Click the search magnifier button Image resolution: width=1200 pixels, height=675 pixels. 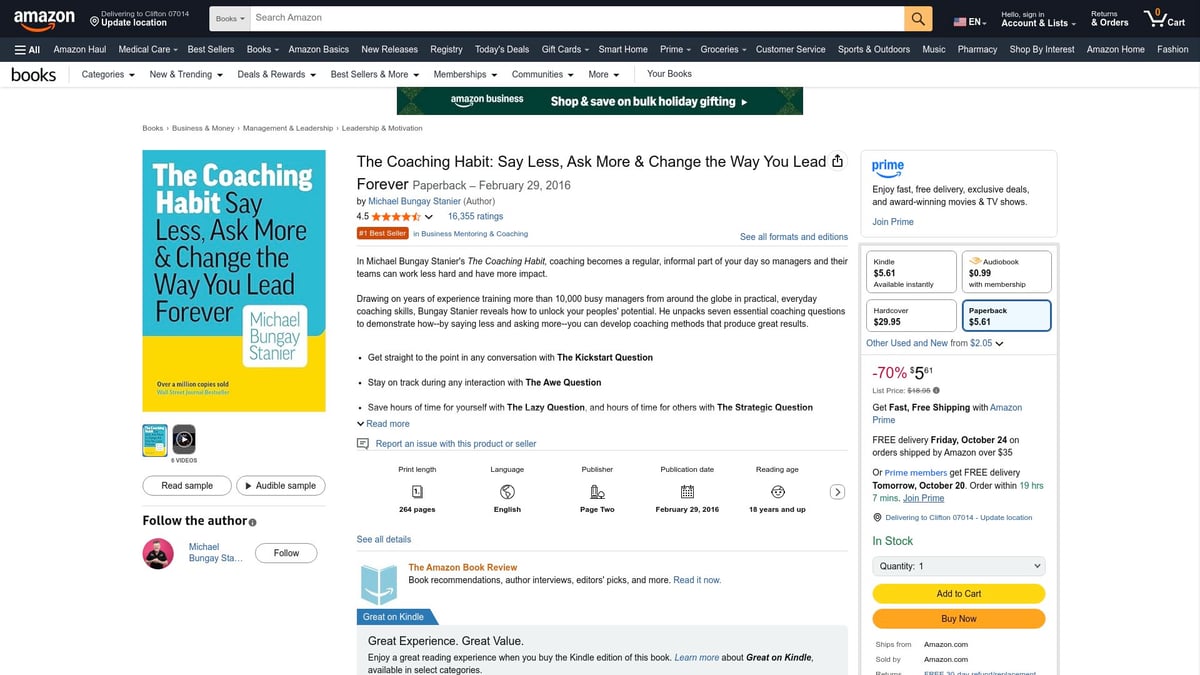[x=918, y=18]
